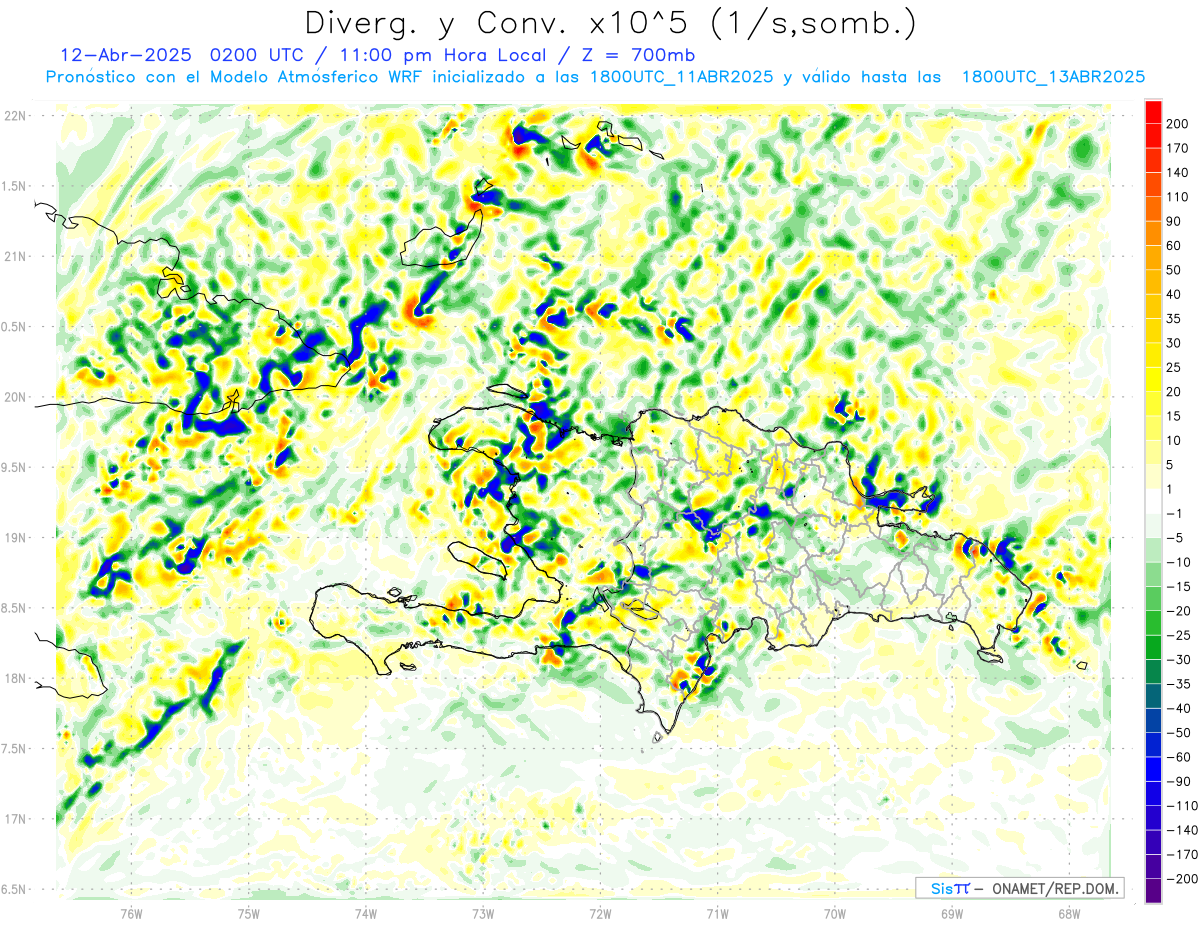Click the dark red swatch above 200
This screenshot has width=1200, height=927.
1153,112
